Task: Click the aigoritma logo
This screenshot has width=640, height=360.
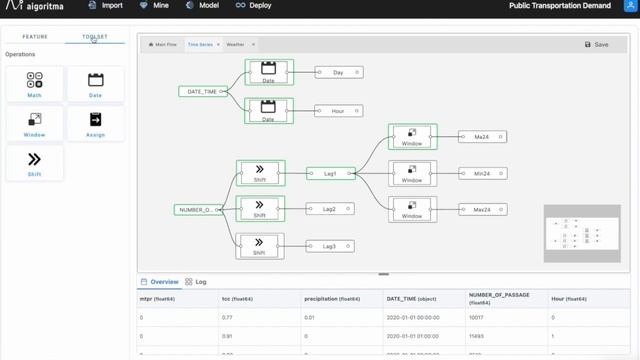Action: point(35,6)
